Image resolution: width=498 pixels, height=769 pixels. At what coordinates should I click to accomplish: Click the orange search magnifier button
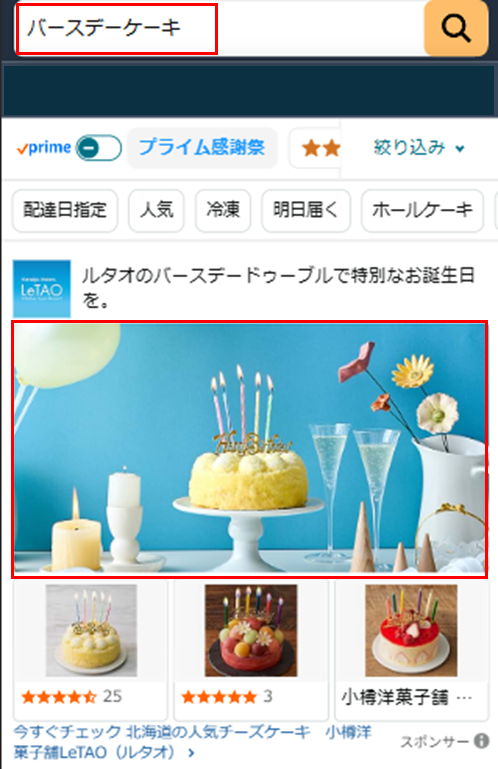click(456, 28)
